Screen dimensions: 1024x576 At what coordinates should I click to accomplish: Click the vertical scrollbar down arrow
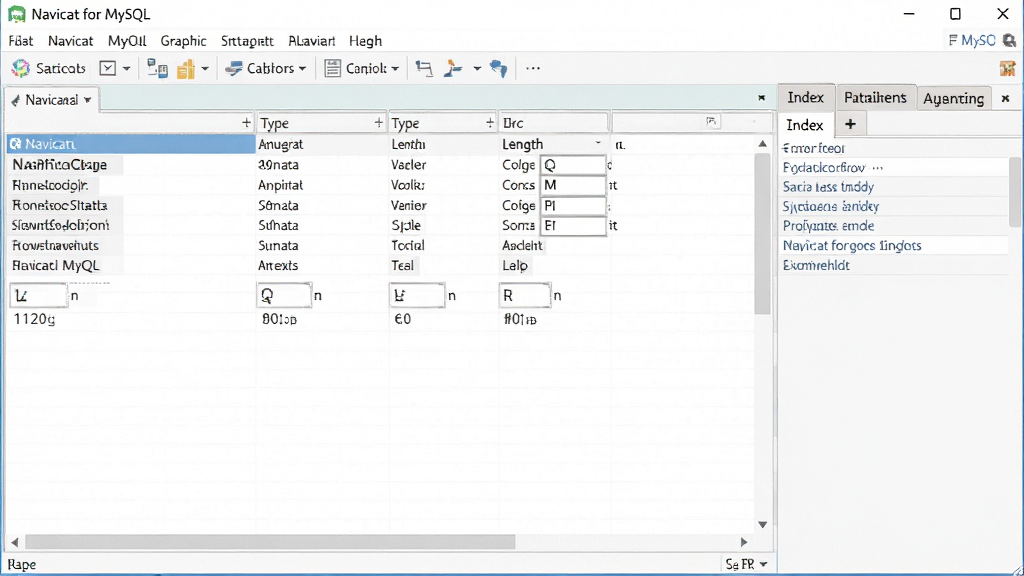click(762, 524)
